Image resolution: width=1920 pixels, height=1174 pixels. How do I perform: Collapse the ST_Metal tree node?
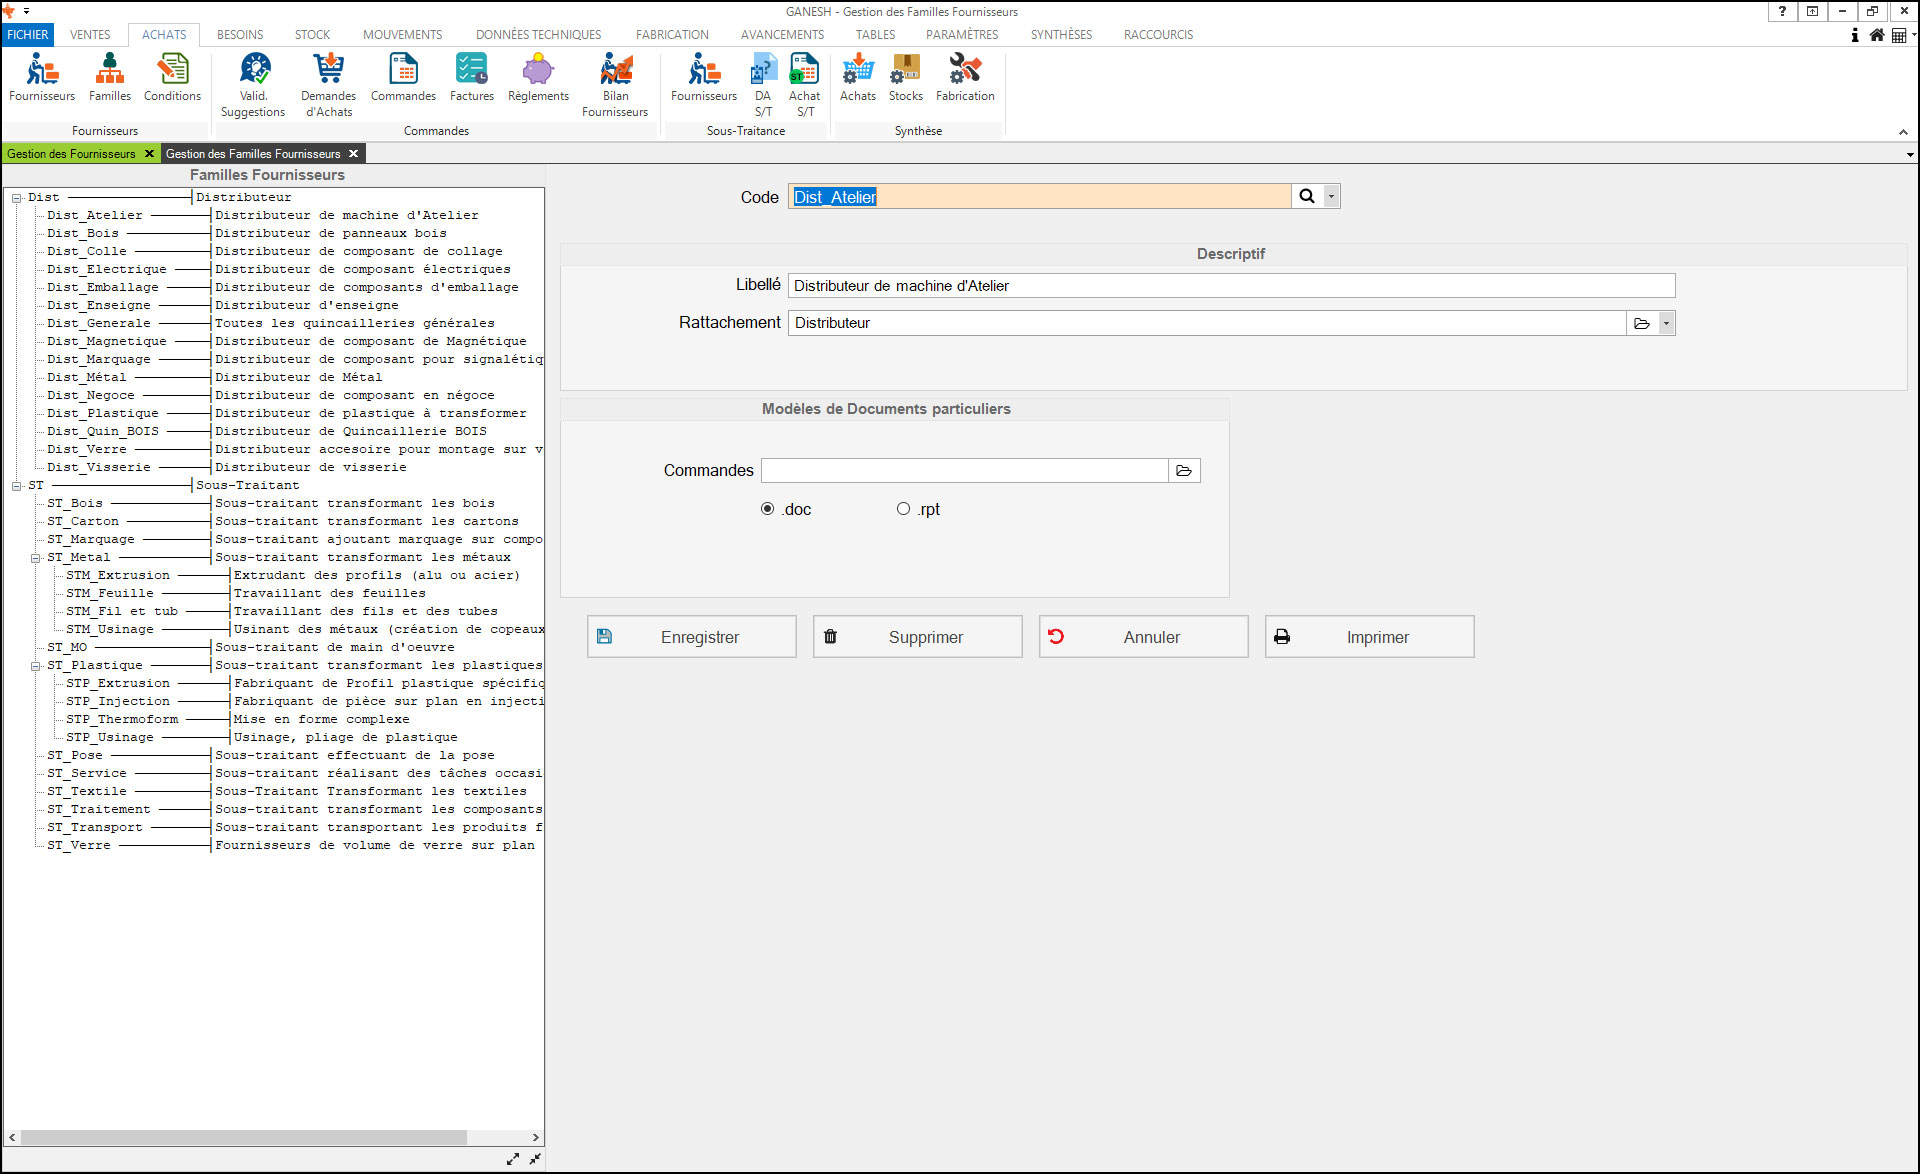(x=36, y=558)
